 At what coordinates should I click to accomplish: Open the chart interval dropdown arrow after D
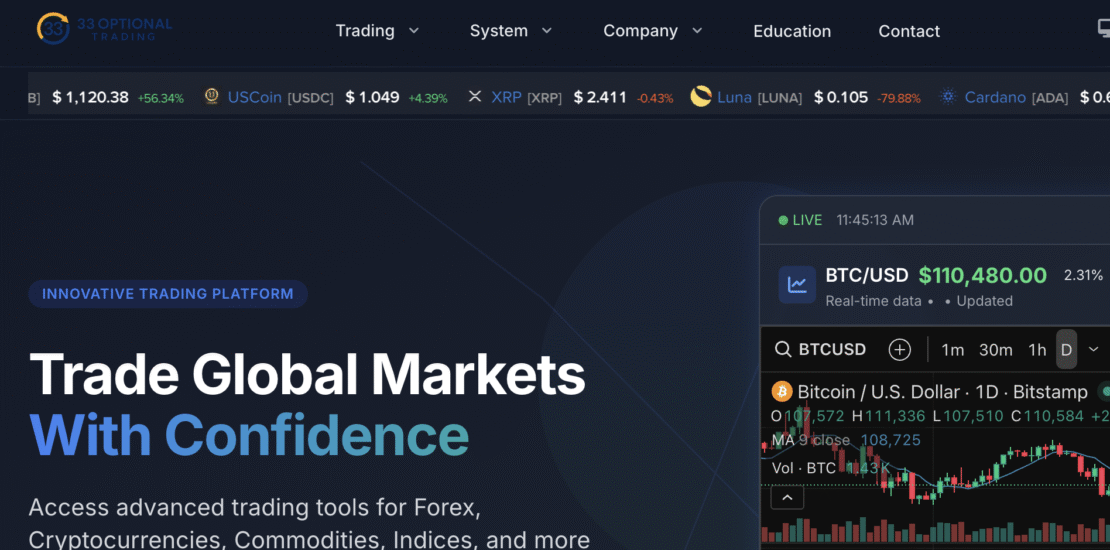tap(1094, 349)
